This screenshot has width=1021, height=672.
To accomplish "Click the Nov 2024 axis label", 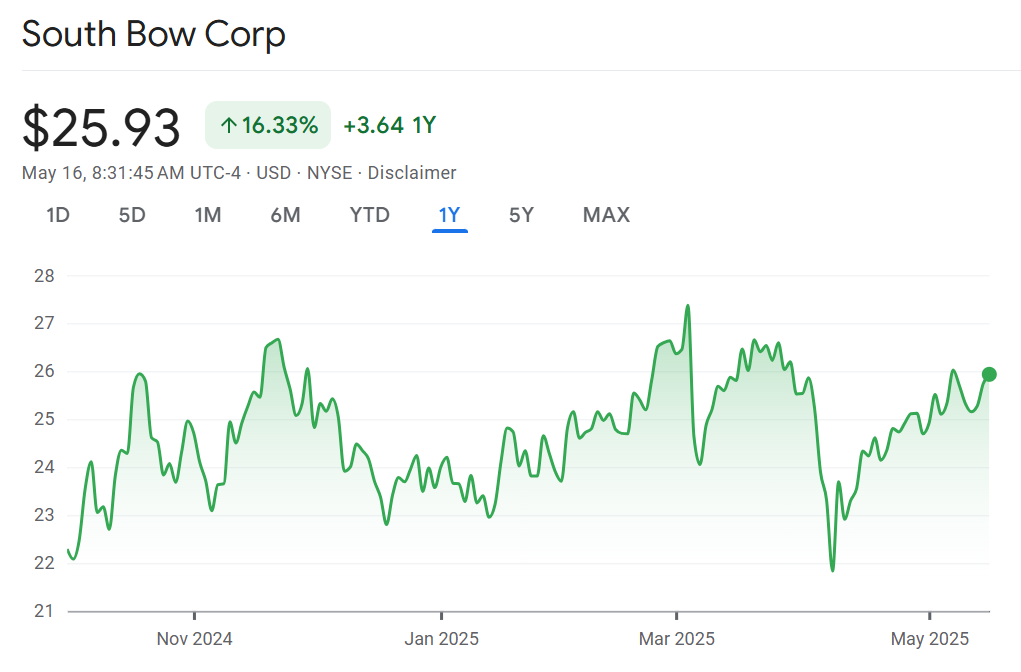I will (x=195, y=639).
